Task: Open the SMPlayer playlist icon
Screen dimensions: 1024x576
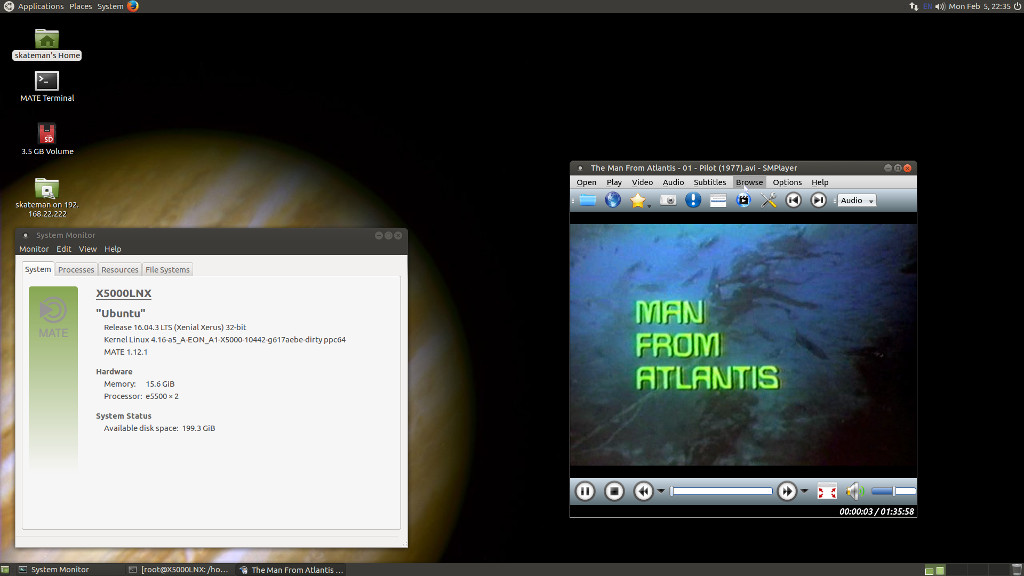Action: tap(718, 200)
